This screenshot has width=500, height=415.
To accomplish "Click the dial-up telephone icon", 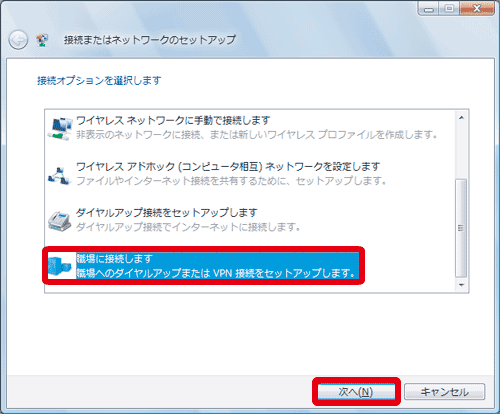I will coord(59,221).
